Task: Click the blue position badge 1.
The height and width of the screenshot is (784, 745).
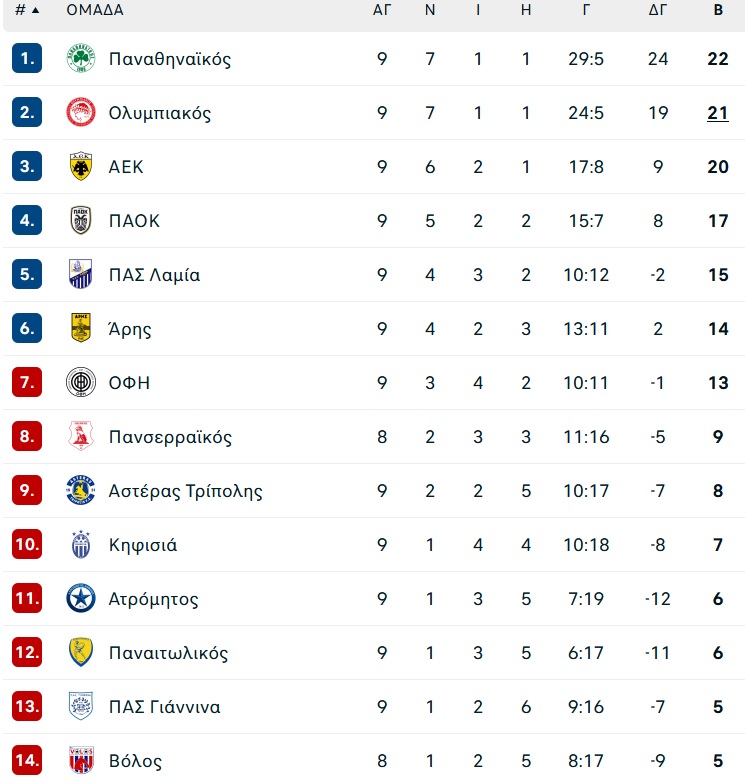Action: pyautogui.click(x=26, y=58)
